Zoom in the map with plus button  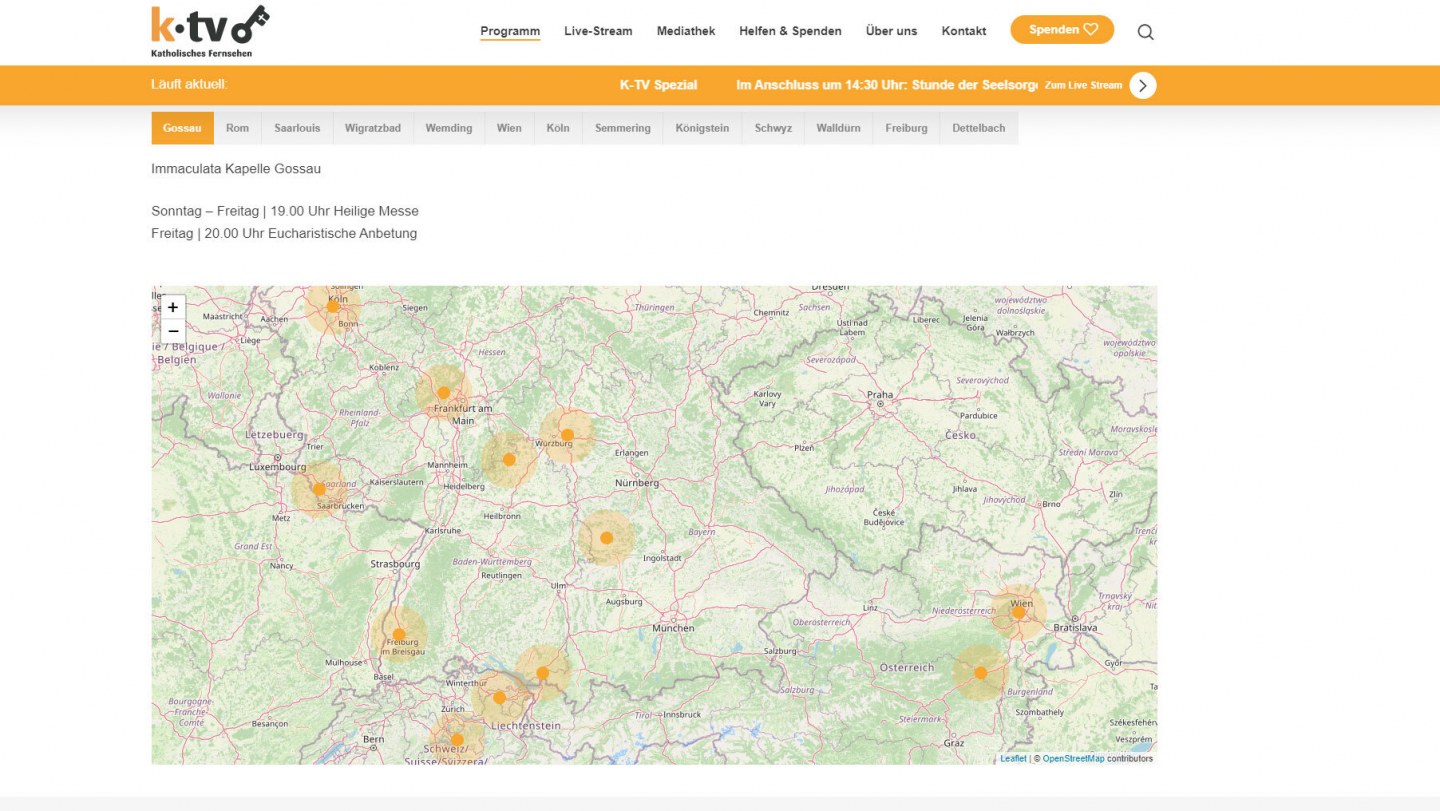(173, 307)
